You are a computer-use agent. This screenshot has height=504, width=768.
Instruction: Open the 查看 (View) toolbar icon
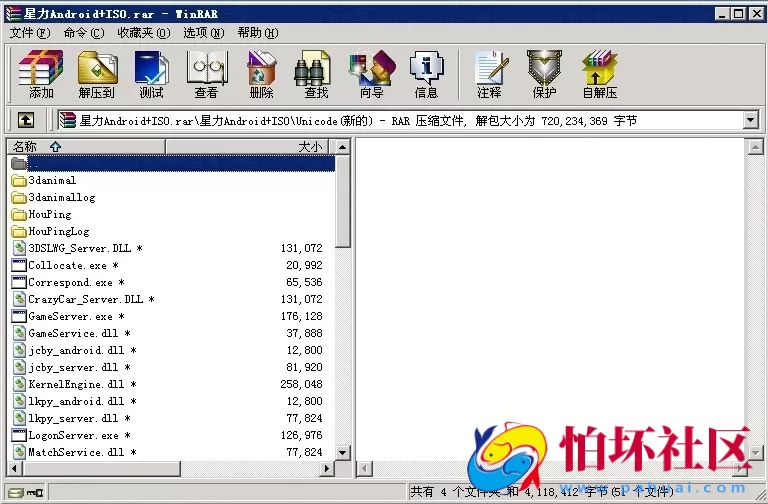[x=206, y=74]
